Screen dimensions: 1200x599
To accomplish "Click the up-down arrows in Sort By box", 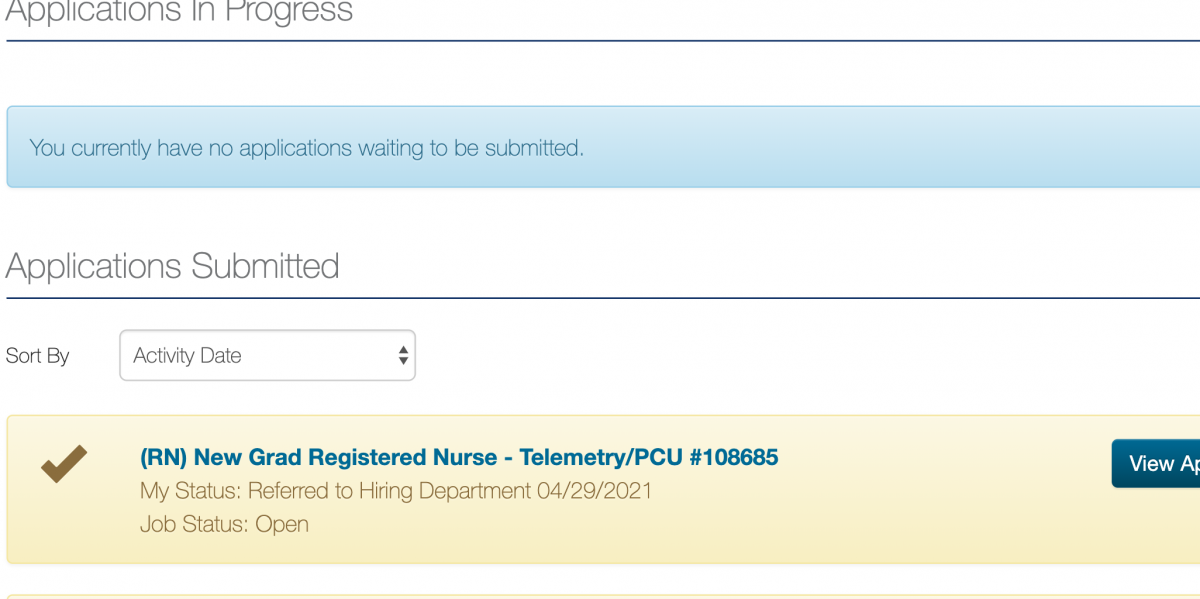I will pos(403,355).
